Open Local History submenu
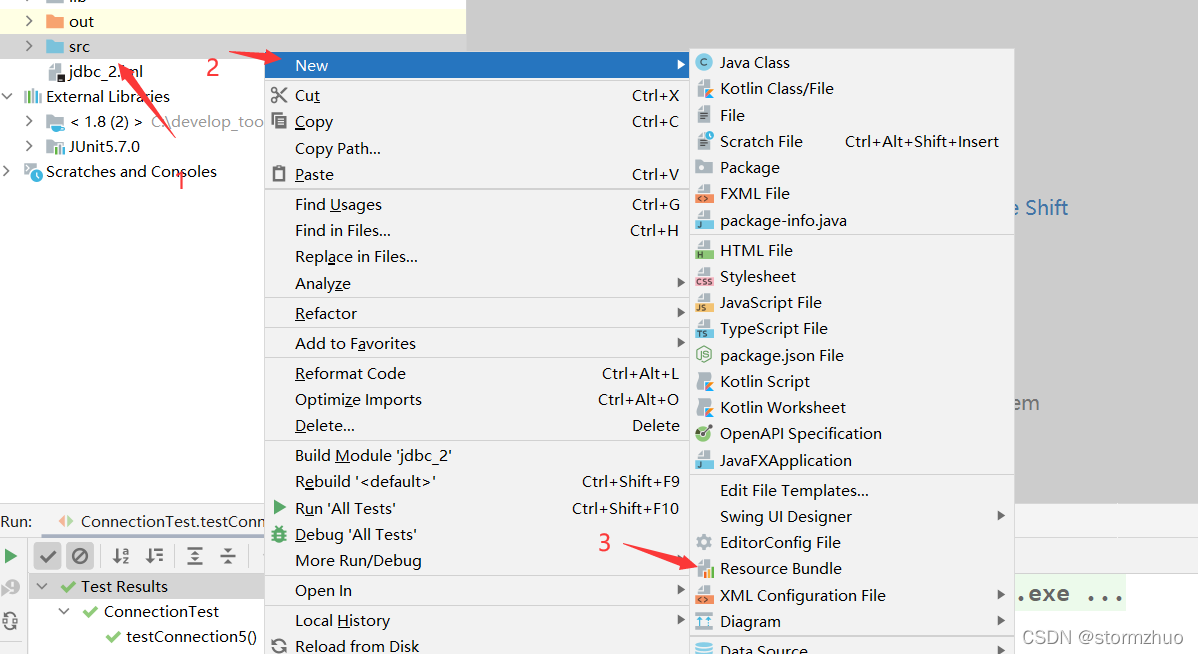1198x654 pixels. click(x=477, y=620)
